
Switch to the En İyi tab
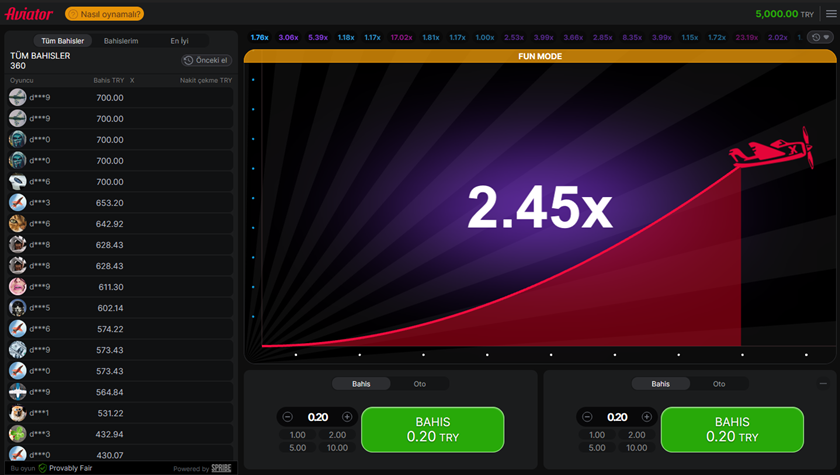(179, 41)
